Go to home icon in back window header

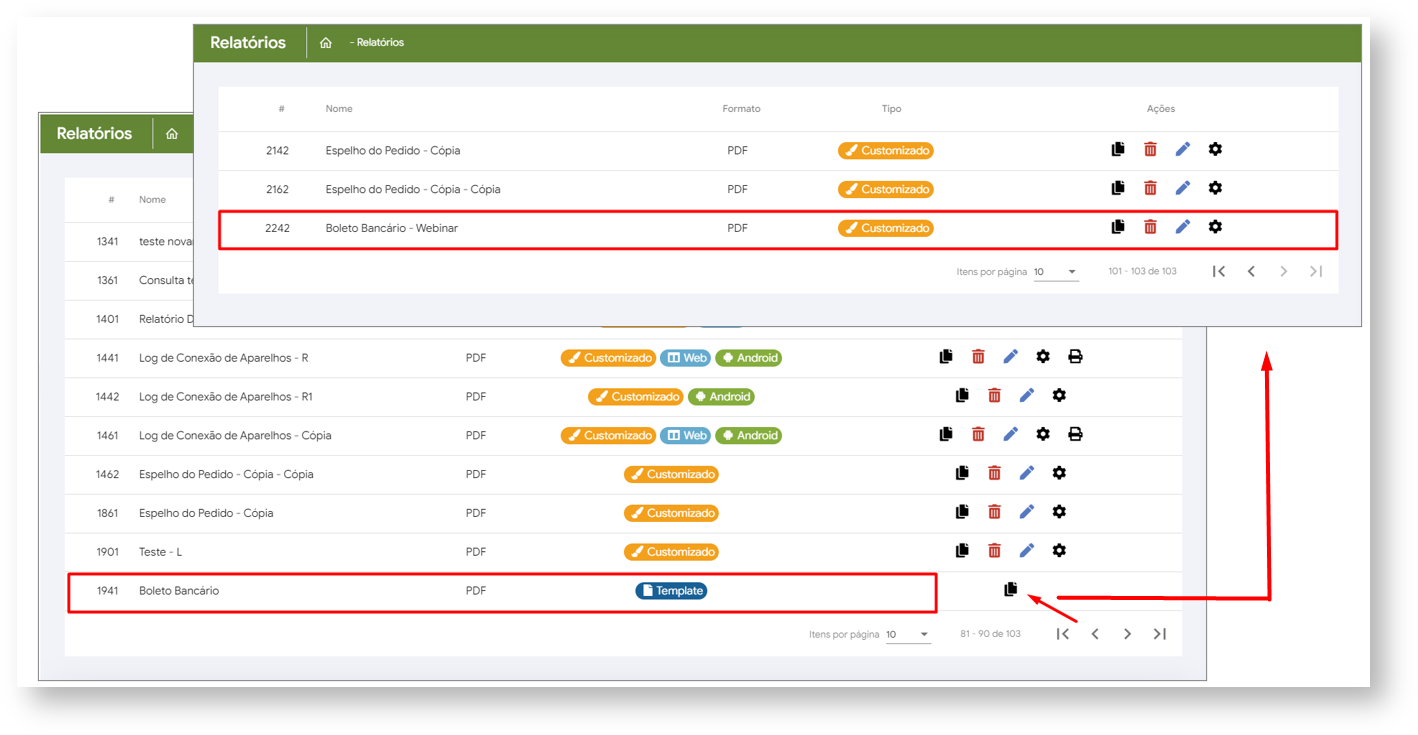click(x=172, y=134)
